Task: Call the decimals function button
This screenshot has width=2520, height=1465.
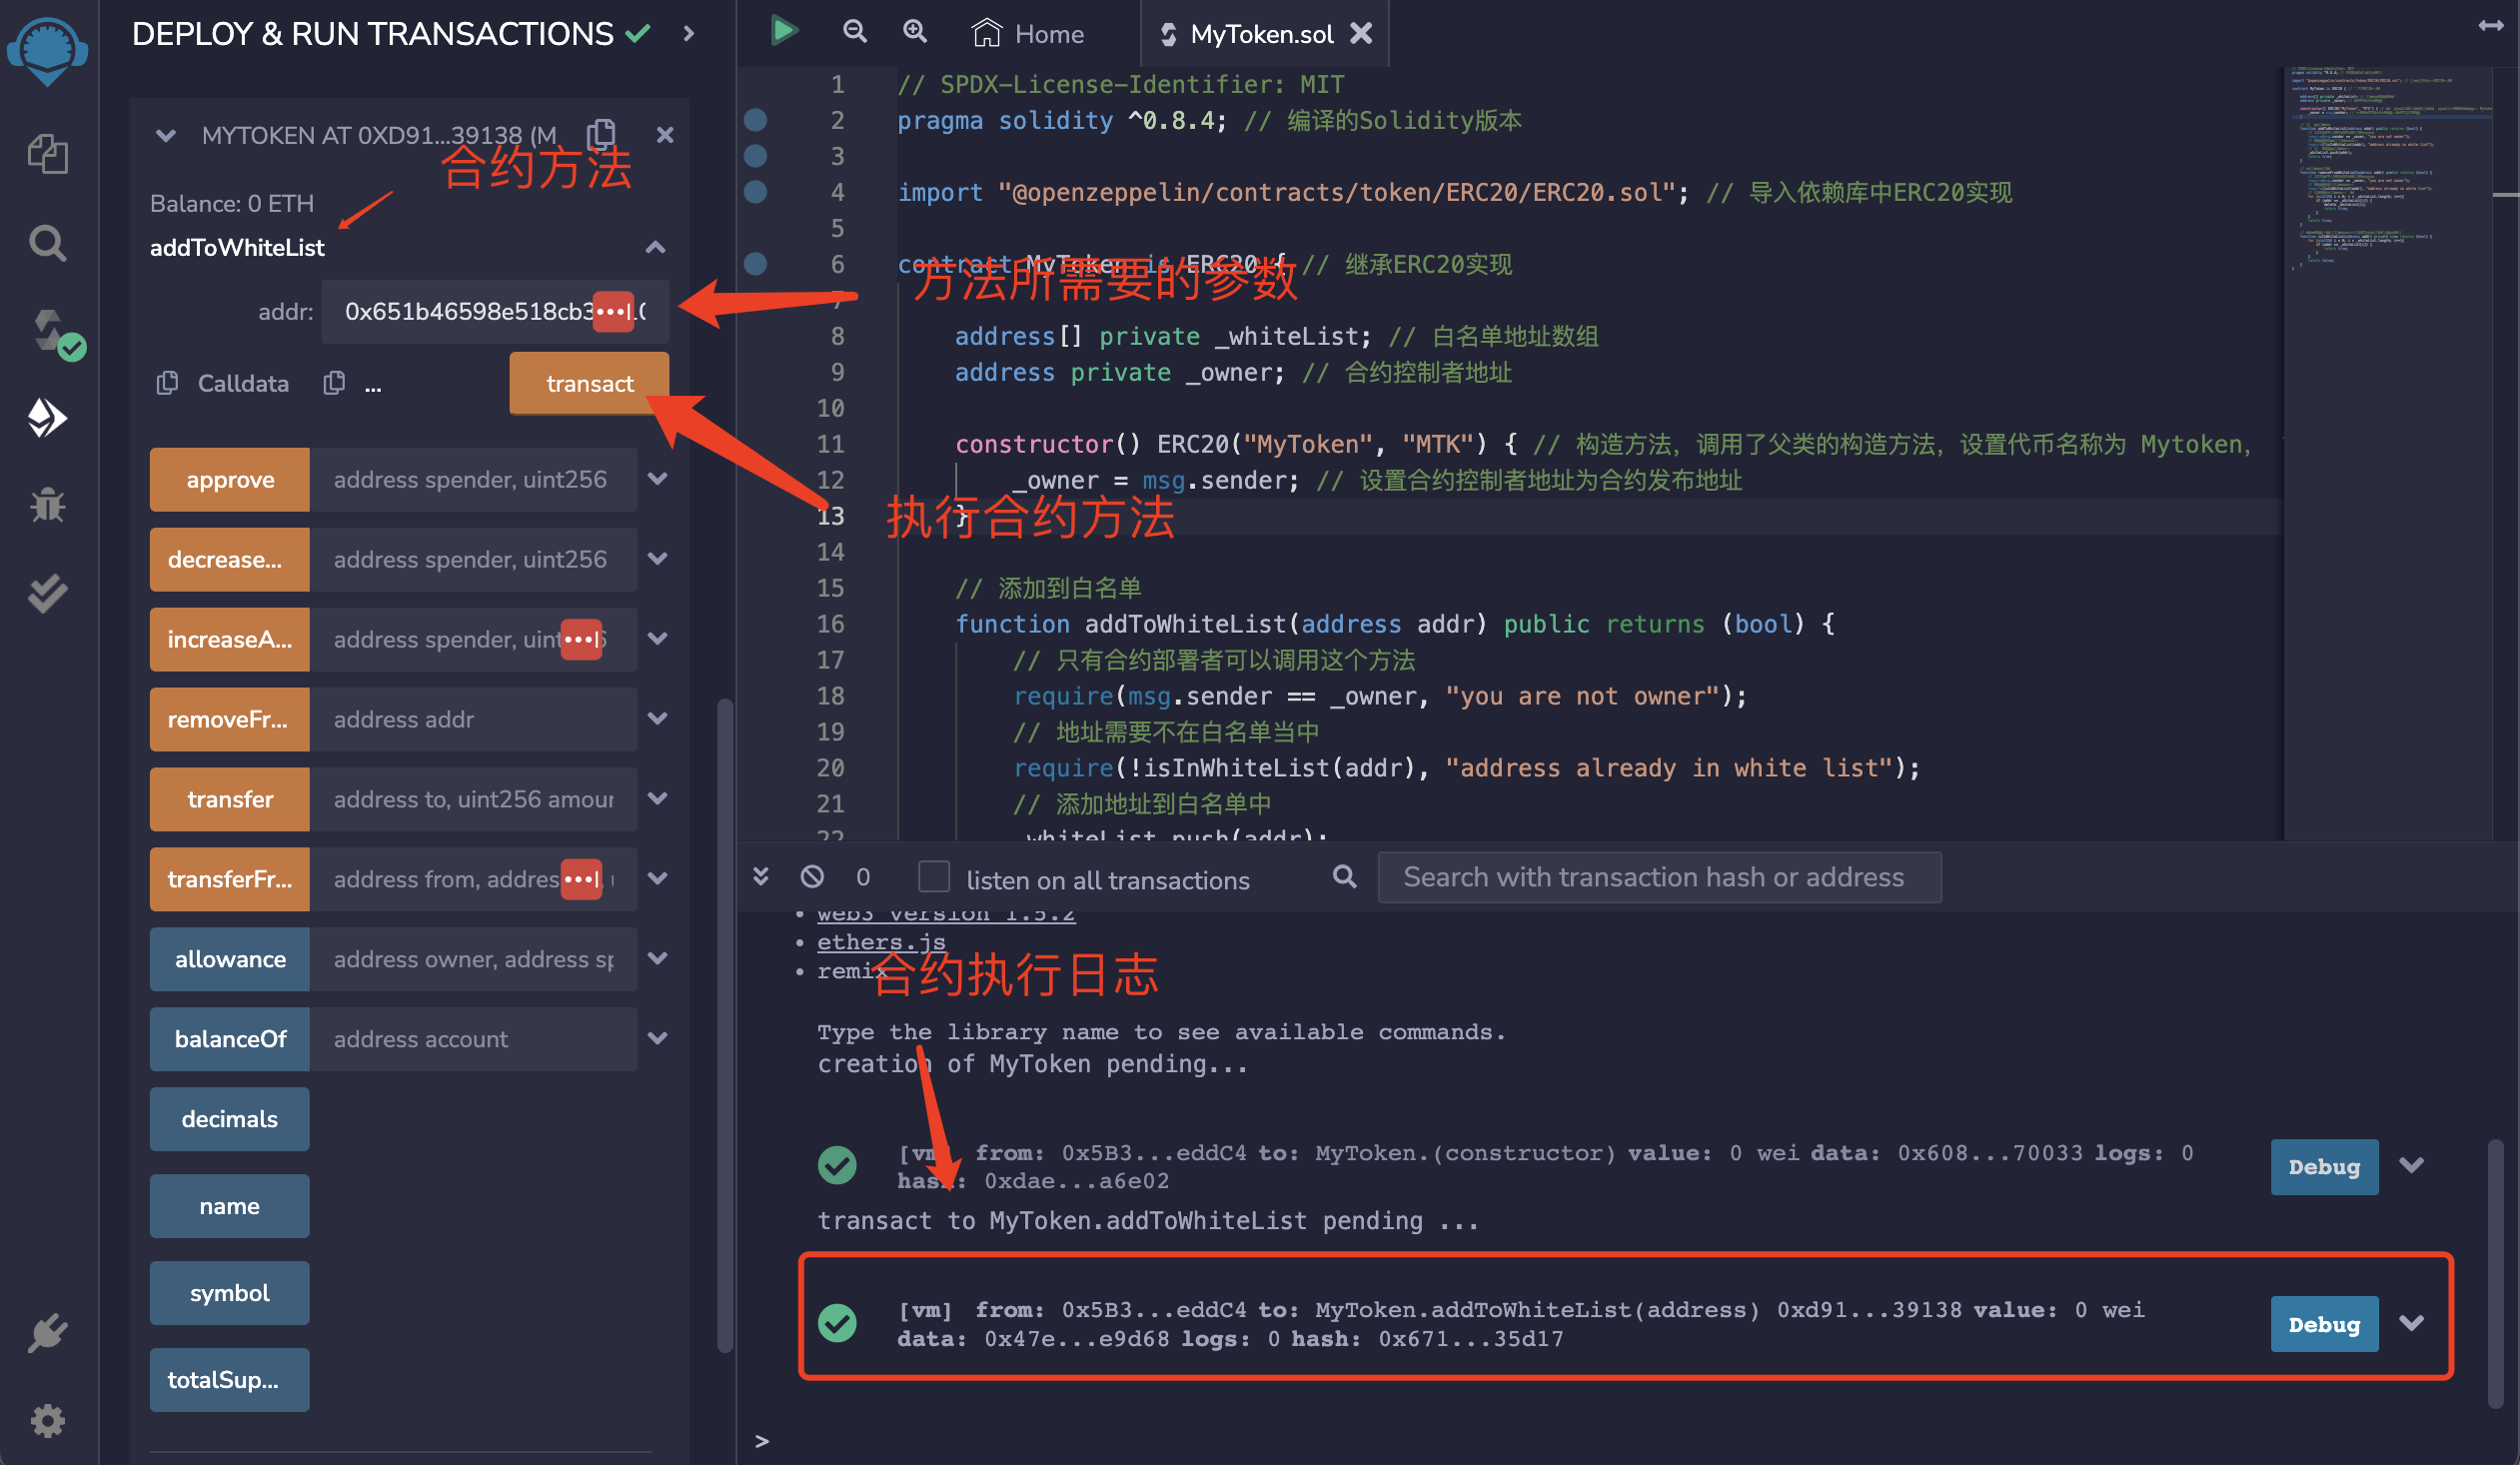Action: pyautogui.click(x=230, y=1119)
